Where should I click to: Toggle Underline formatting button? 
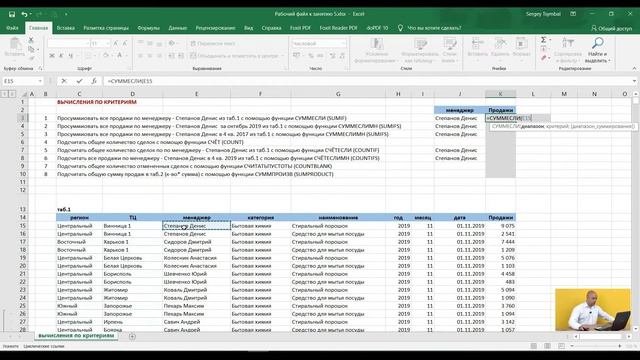tap(71, 56)
